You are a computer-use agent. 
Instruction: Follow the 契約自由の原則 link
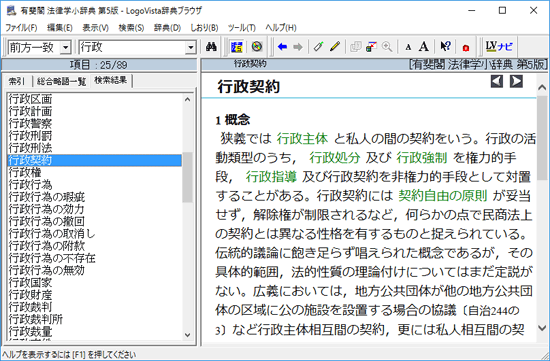click(x=443, y=196)
